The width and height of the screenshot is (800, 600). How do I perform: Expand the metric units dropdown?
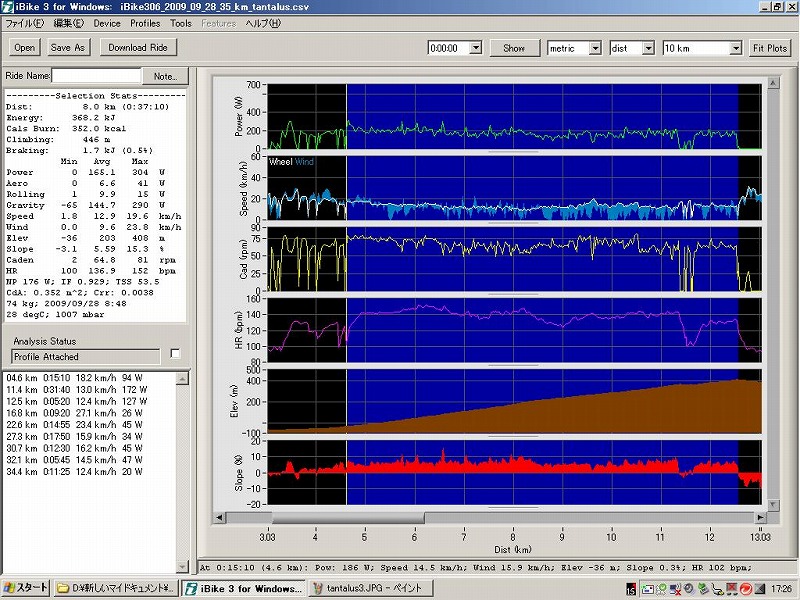tap(595, 48)
